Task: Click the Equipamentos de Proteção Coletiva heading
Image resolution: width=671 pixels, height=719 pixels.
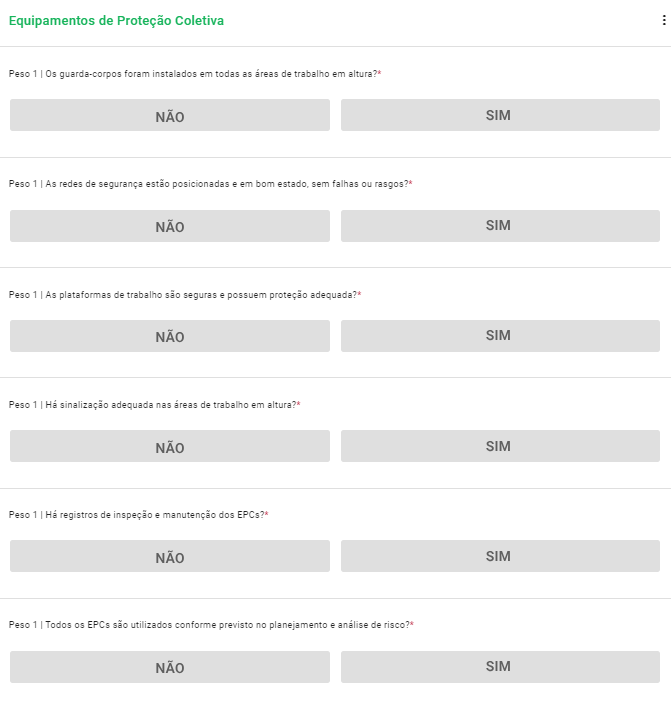Action: (116, 21)
